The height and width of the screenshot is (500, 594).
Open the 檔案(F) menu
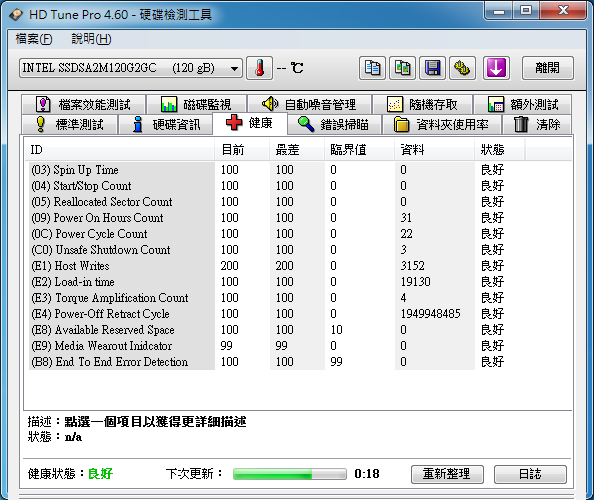click(x=34, y=39)
